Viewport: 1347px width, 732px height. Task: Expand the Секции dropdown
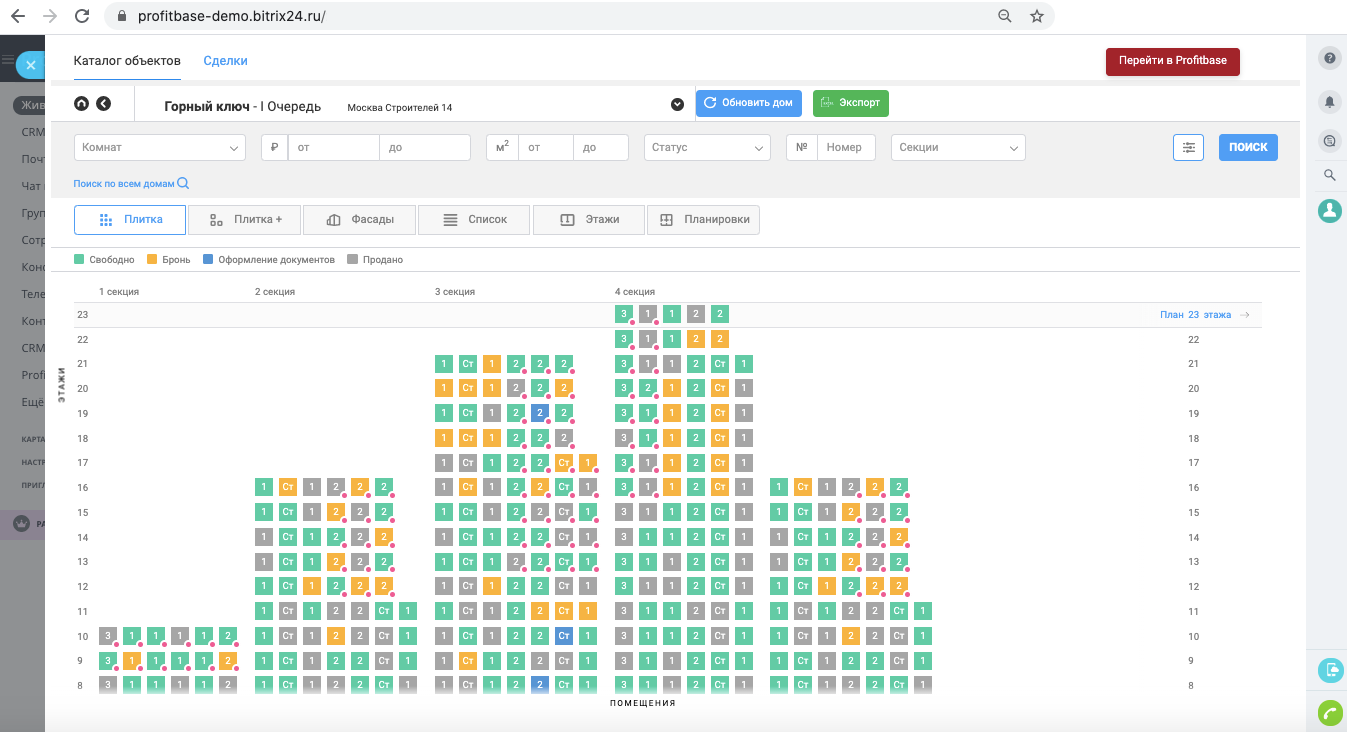click(x=957, y=147)
